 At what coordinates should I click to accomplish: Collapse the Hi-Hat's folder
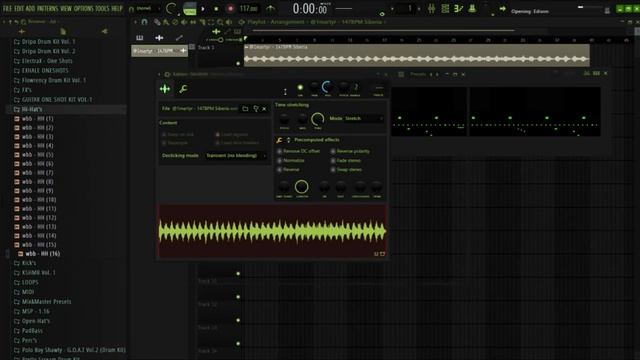(28, 109)
